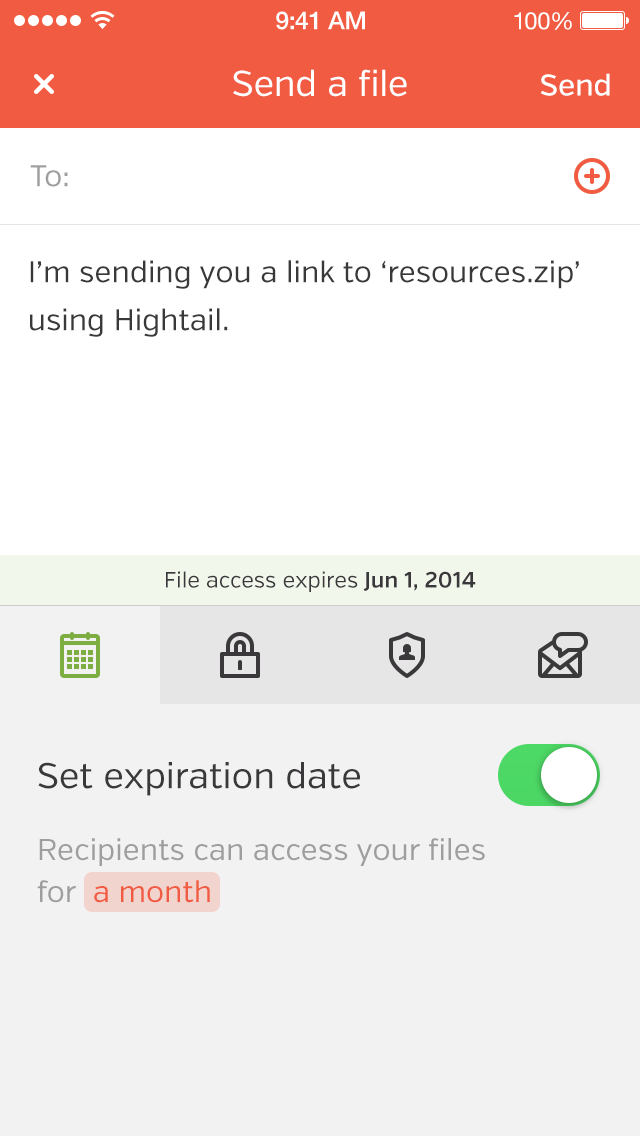Open the shield identity verification tab
The width and height of the screenshot is (640, 1136).
[x=407, y=655]
